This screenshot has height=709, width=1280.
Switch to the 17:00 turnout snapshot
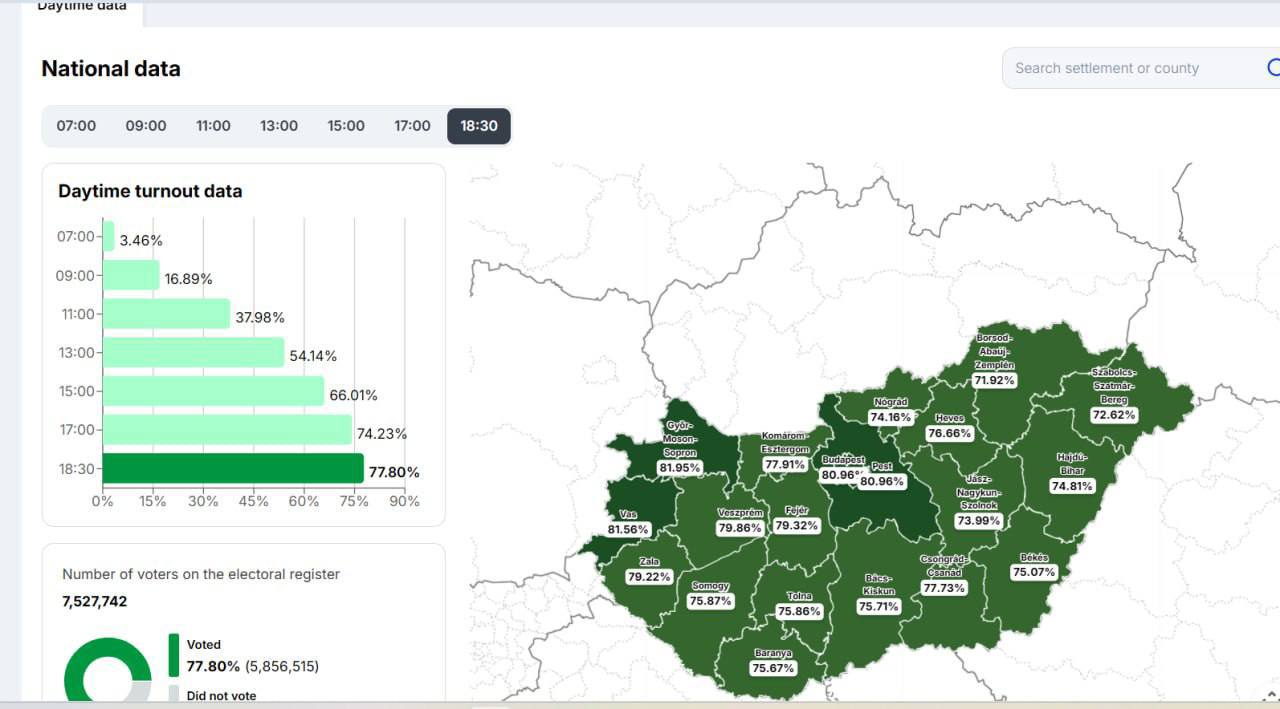point(412,126)
